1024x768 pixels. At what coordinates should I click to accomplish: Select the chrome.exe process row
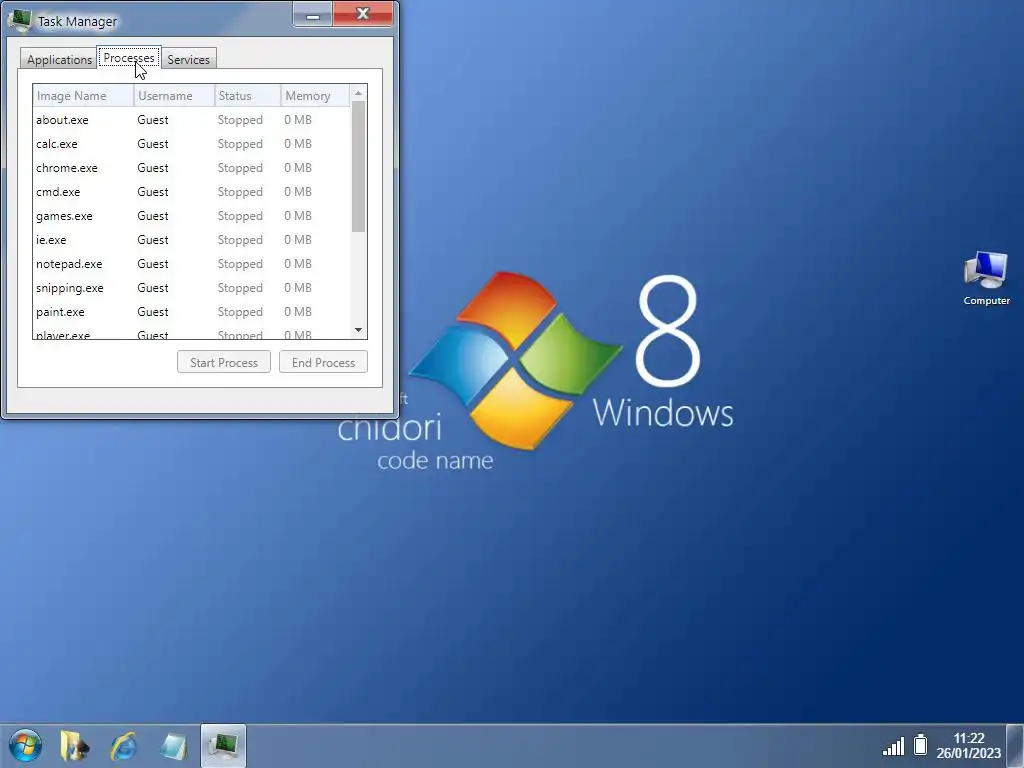191,168
